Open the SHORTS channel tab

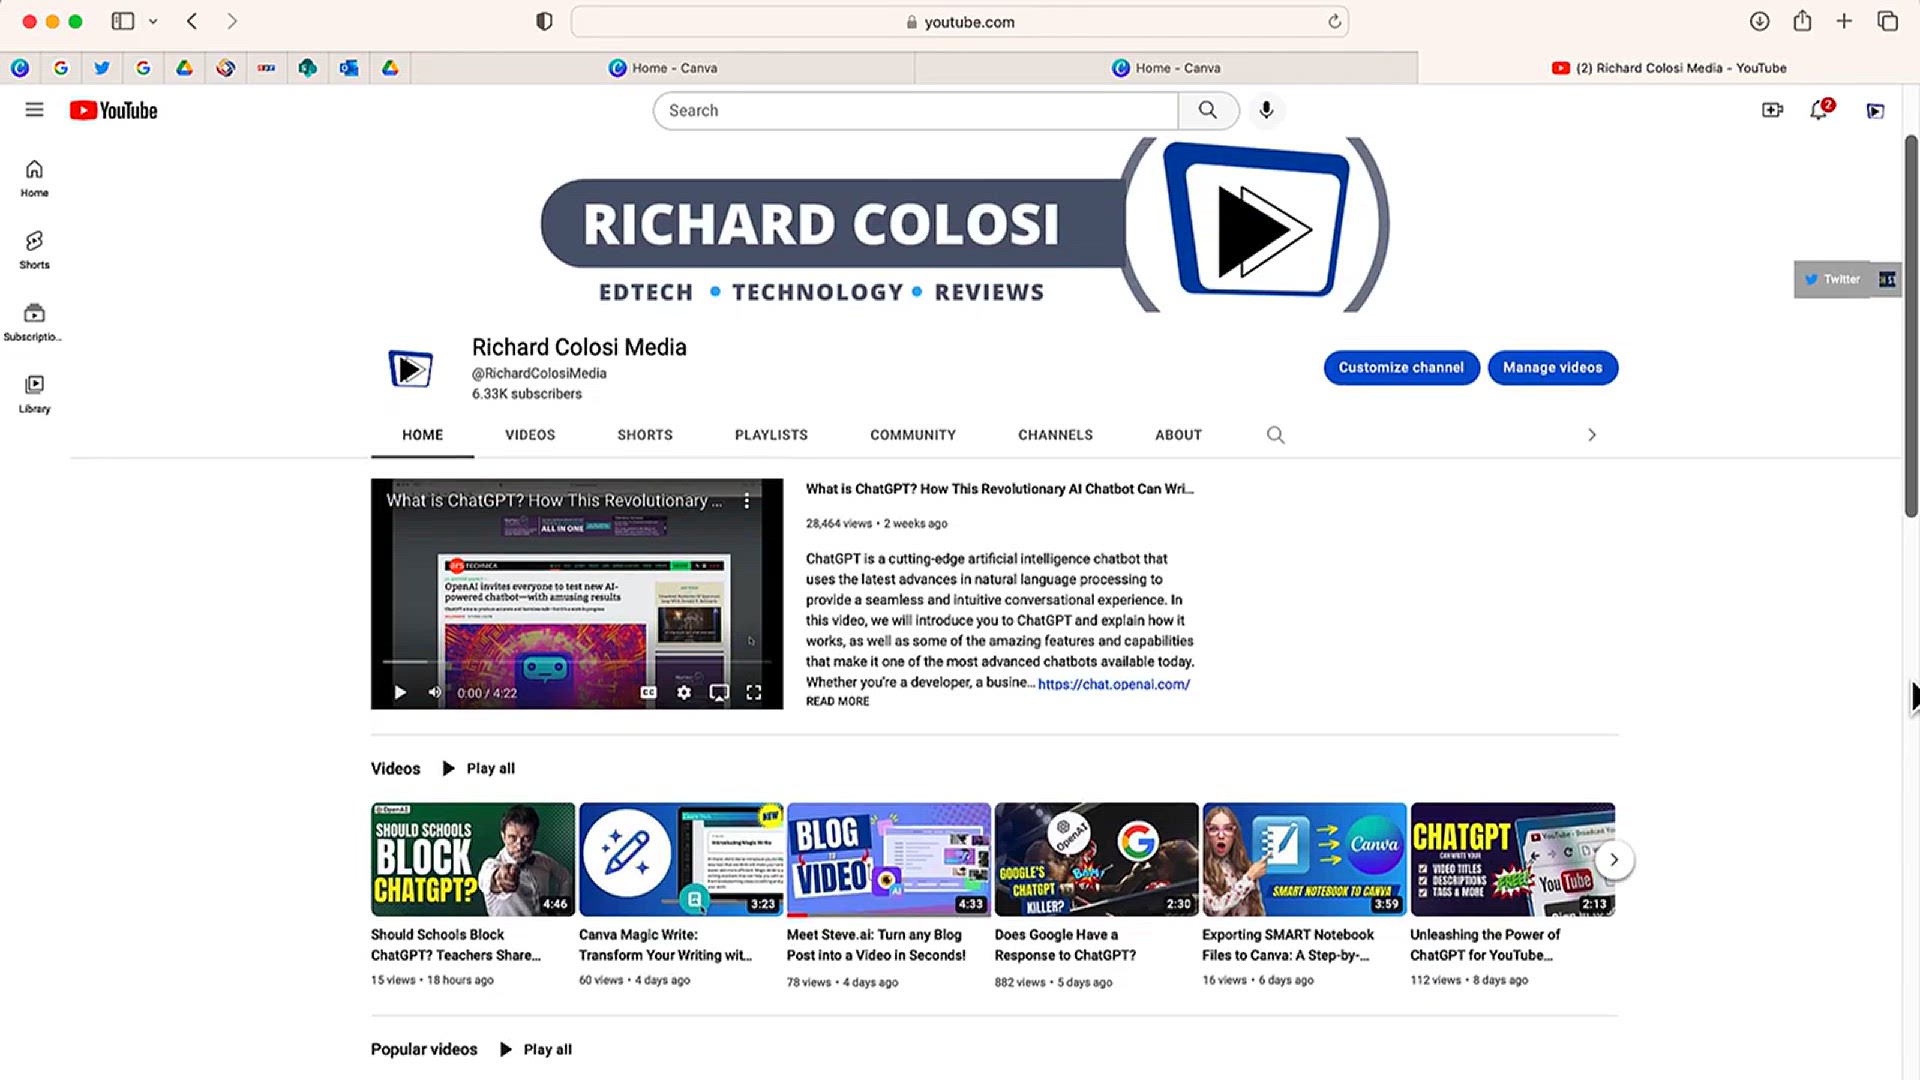[645, 435]
